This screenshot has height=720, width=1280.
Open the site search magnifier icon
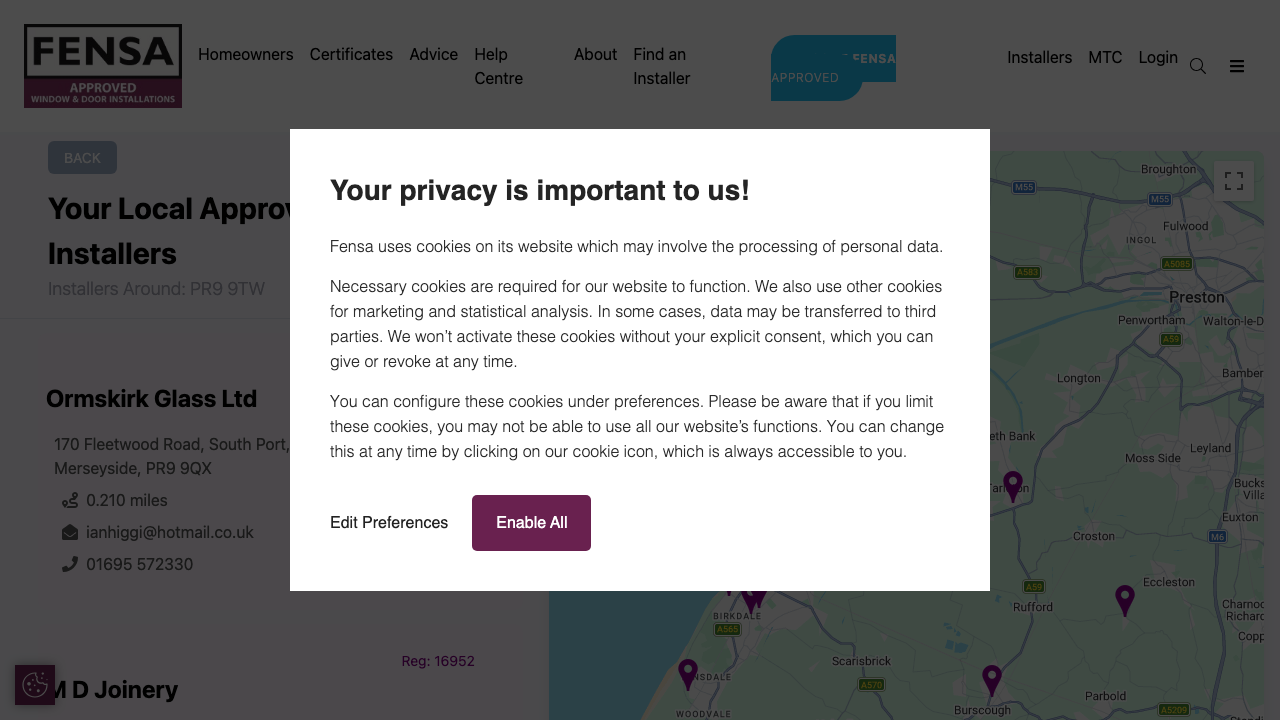[x=1197, y=66]
